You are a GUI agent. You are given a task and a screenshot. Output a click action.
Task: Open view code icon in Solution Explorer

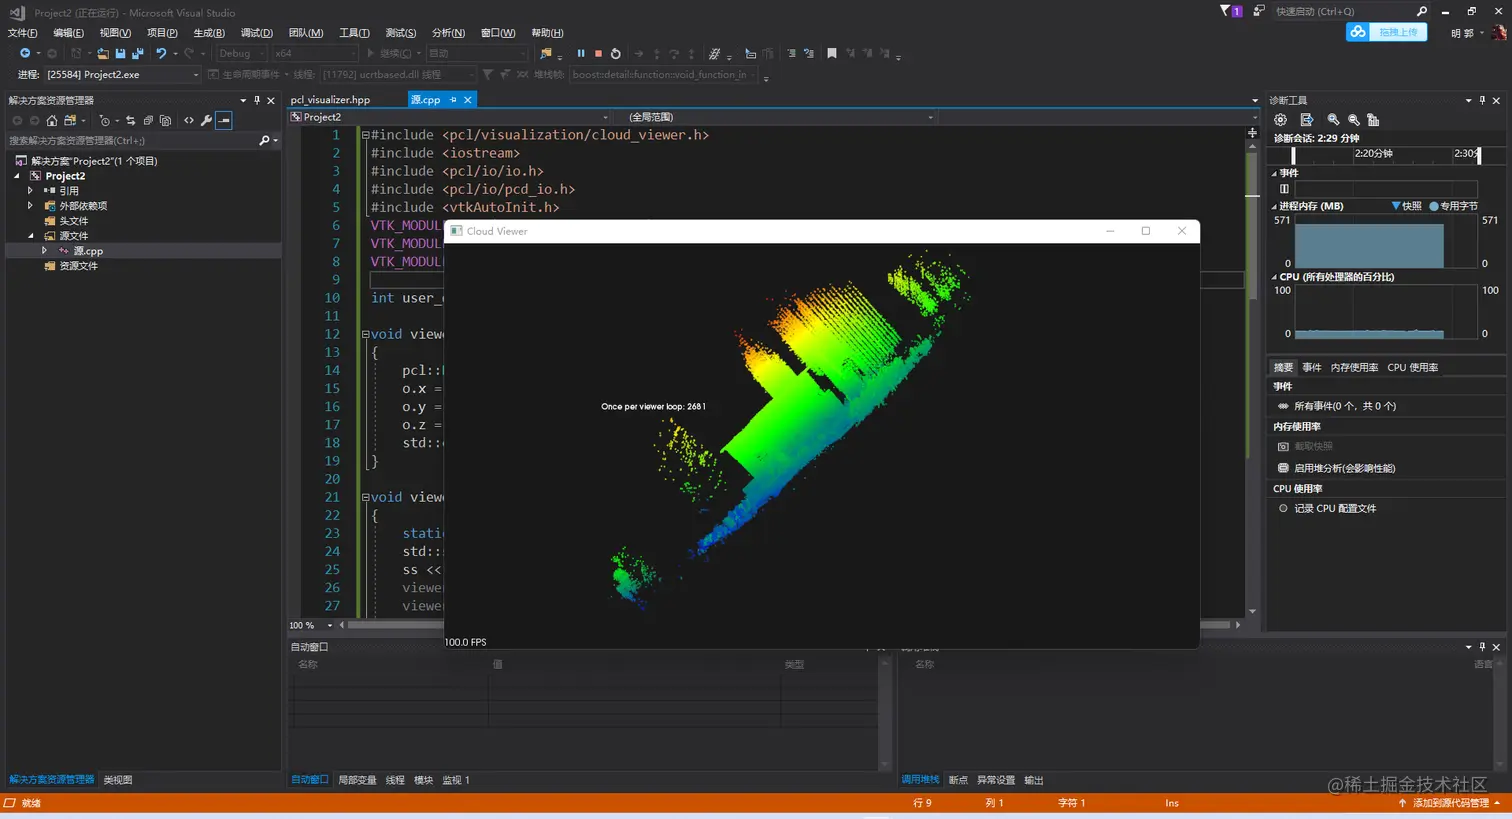click(189, 120)
